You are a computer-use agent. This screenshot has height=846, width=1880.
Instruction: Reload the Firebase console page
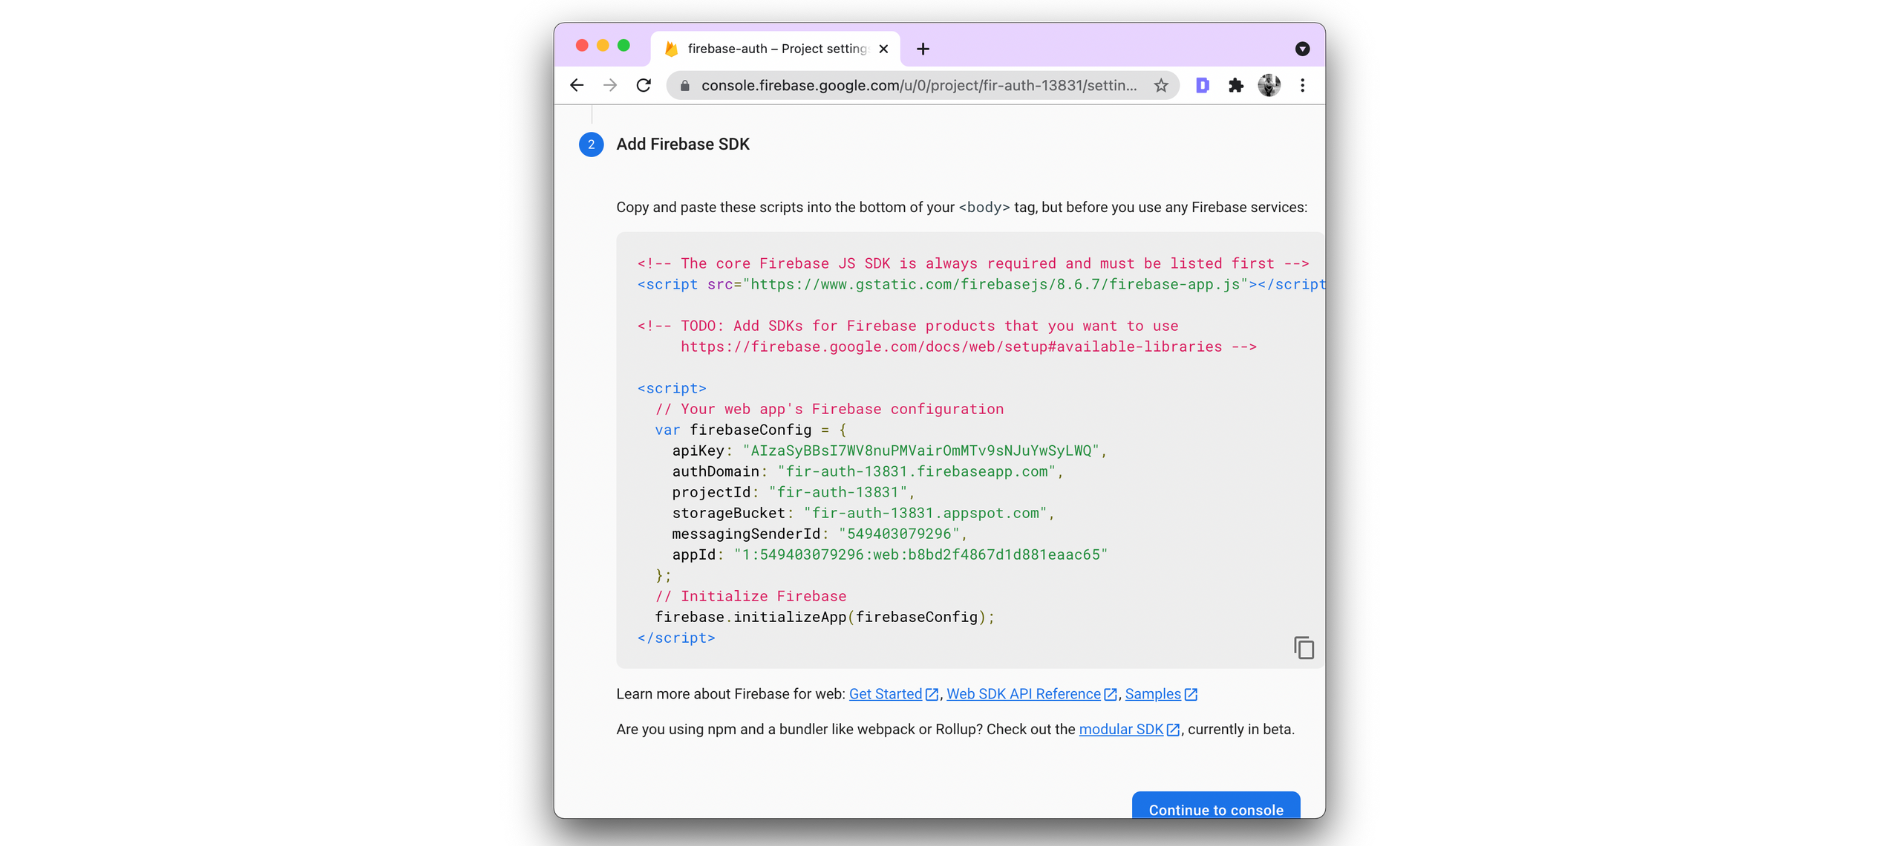644,86
